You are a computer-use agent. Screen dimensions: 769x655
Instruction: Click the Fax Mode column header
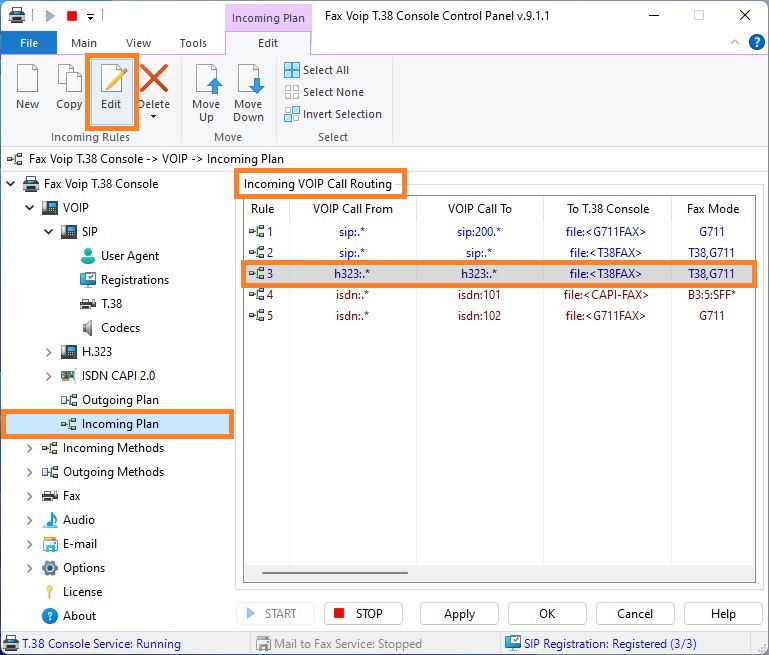(x=713, y=209)
